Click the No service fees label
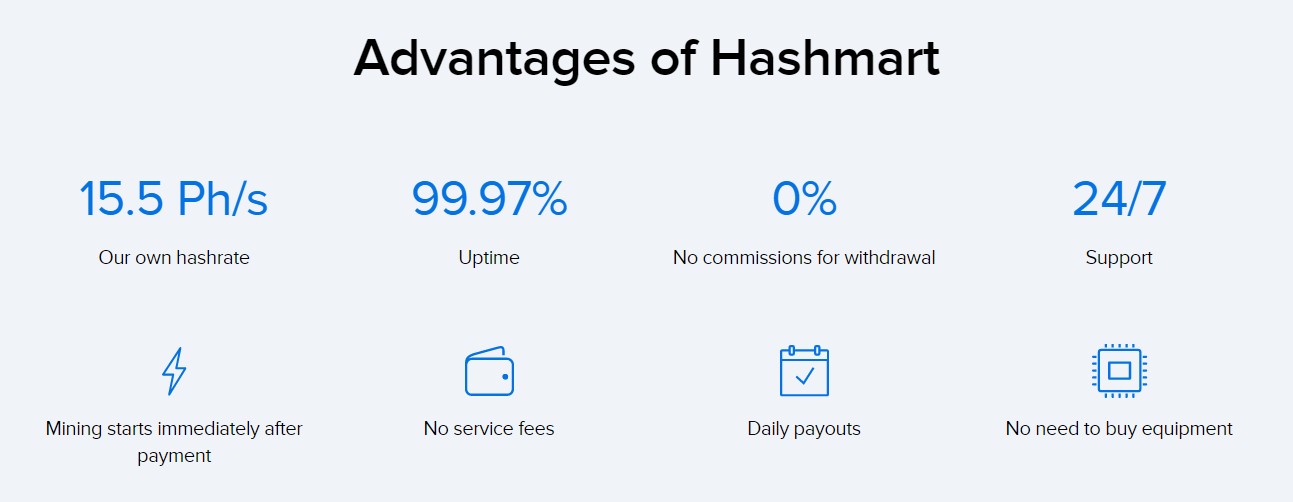 (489, 428)
